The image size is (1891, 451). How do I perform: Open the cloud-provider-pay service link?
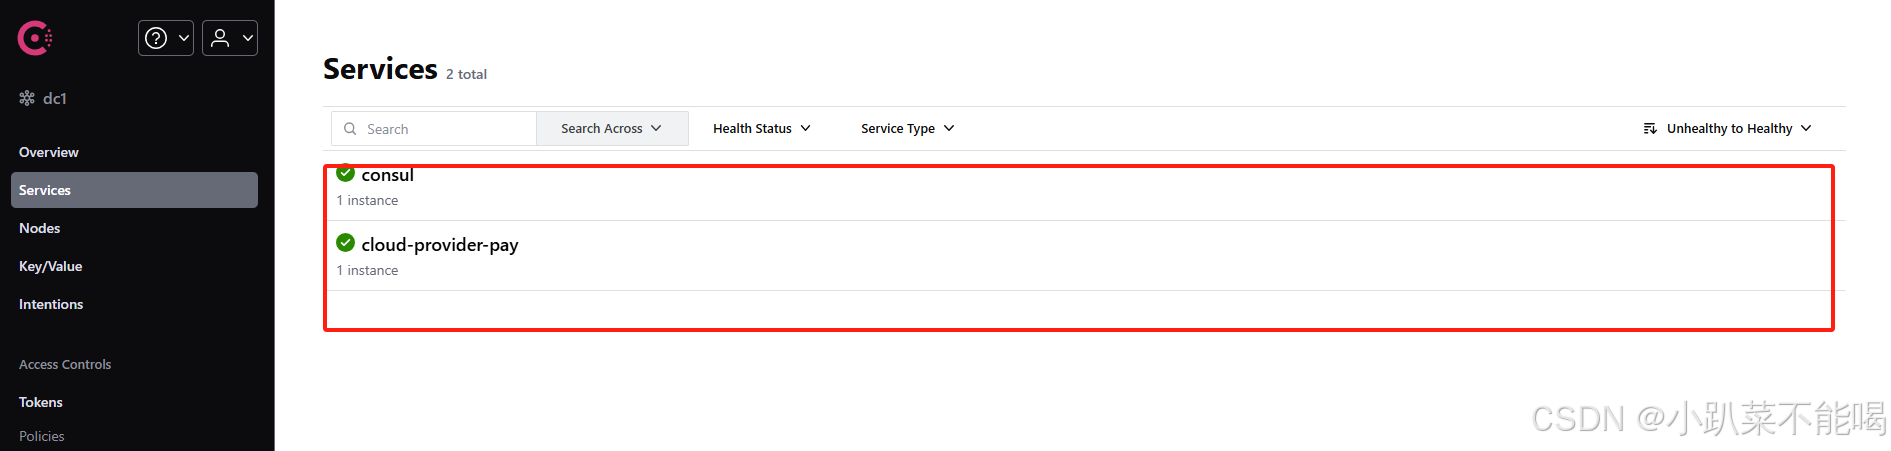coord(440,245)
